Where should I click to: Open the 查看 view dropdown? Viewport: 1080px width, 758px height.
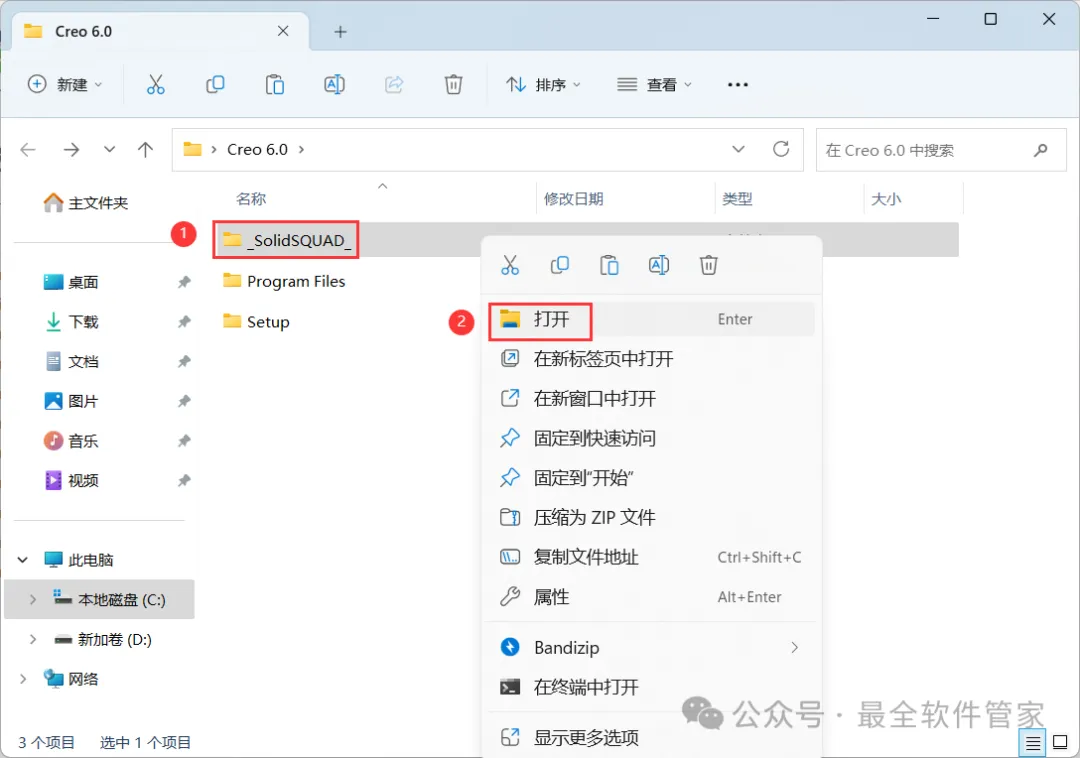point(654,85)
